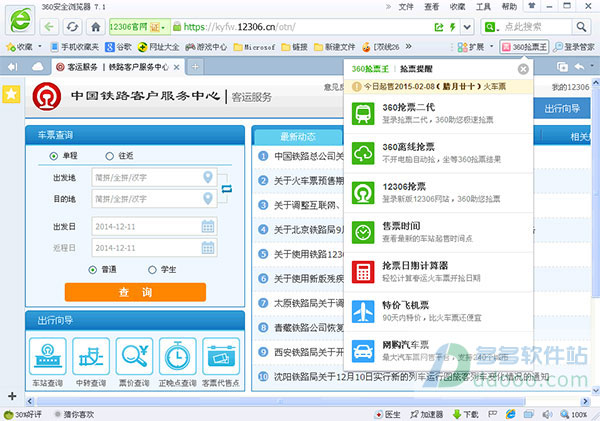
Task: Open the 100% zoom level control
Action: click(x=574, y=414)
